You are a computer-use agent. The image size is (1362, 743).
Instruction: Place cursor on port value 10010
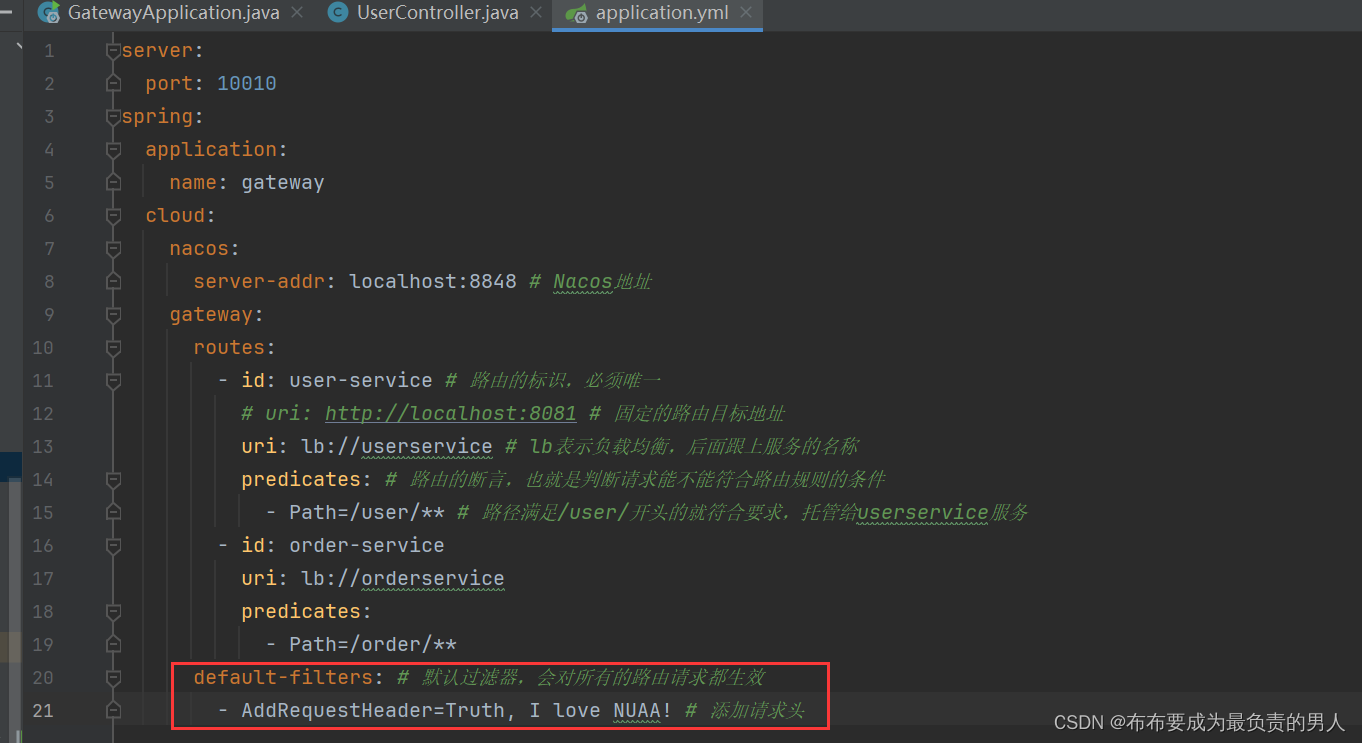pyautogui.click(x=247, y=83)
